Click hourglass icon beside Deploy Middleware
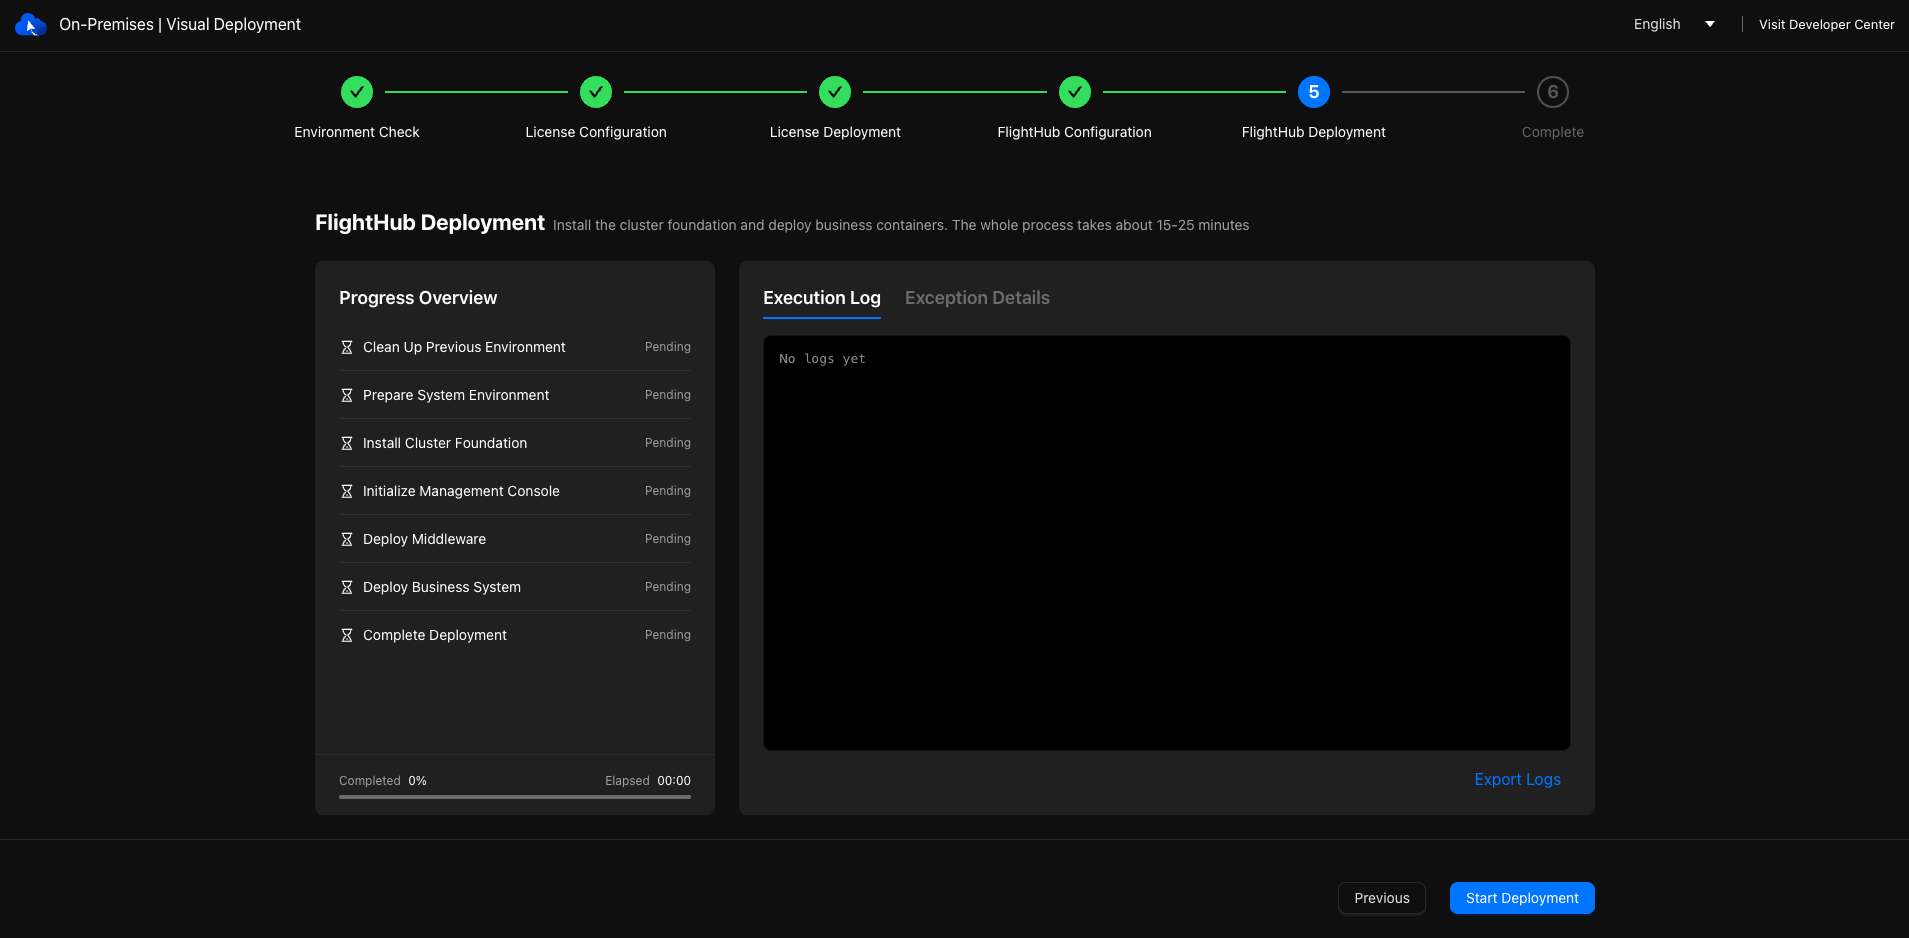 pyautogui.click(x=347, y=539)
